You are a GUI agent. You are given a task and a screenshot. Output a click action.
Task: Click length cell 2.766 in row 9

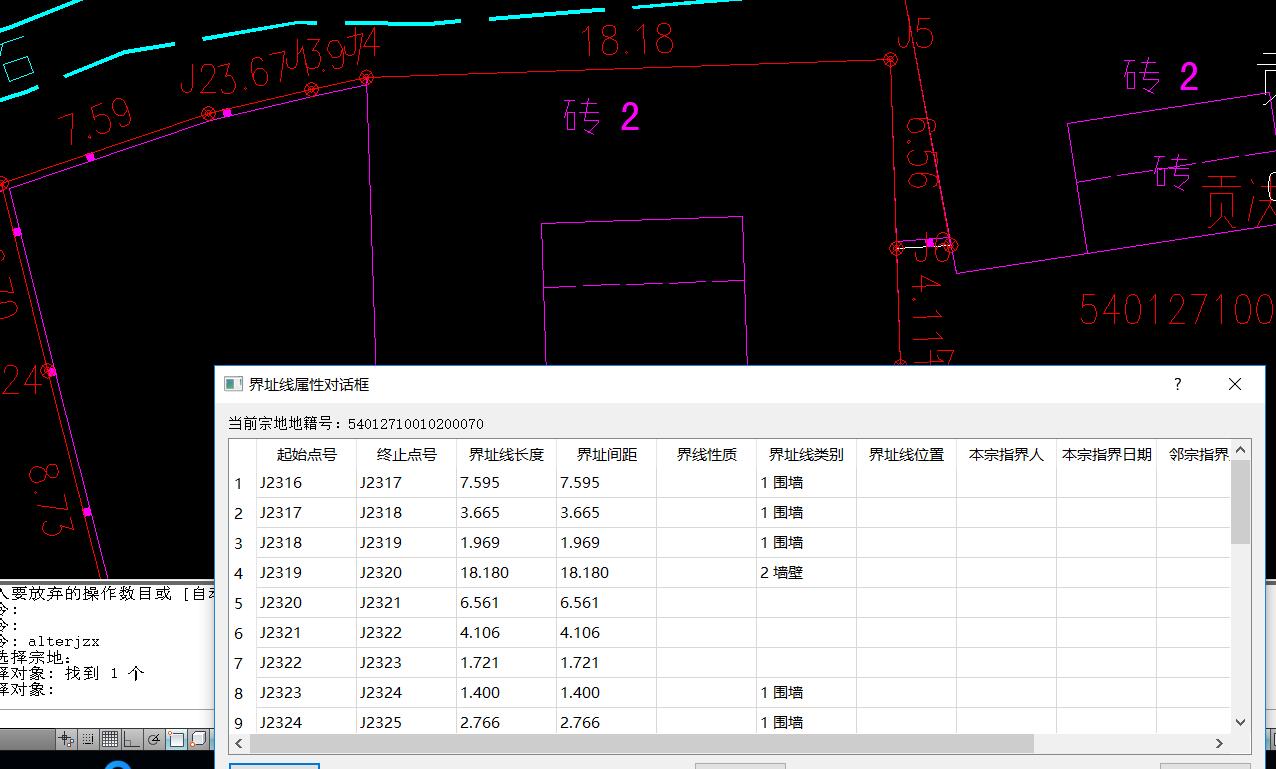pos(507,722)
